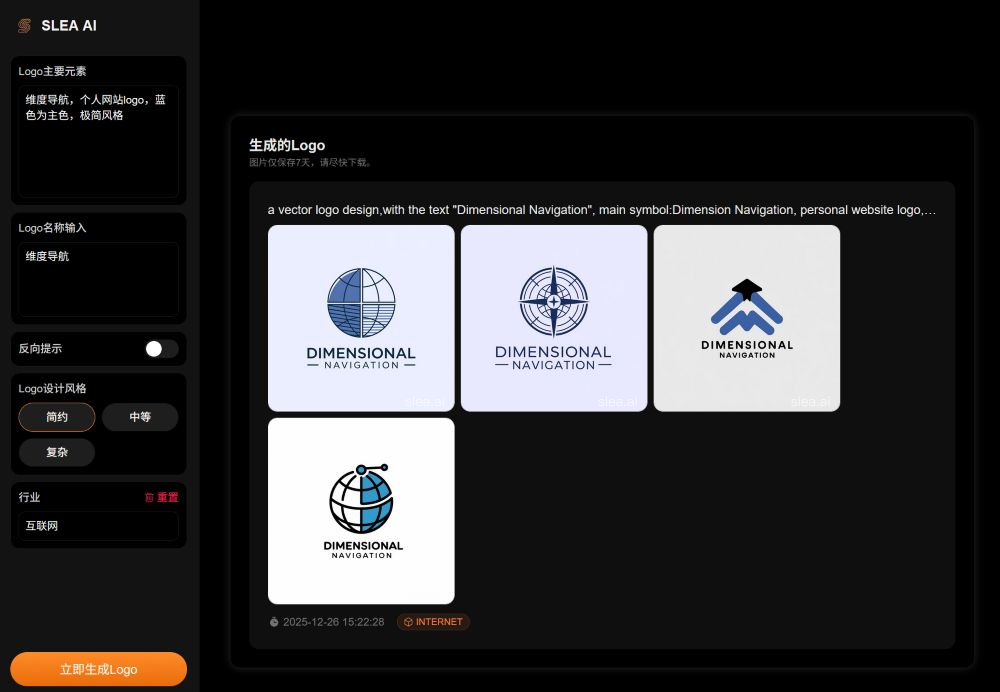The image size is (1000, 692).
Task: Open the white network-globe logo thumbnail
Action: click(361, 510)
